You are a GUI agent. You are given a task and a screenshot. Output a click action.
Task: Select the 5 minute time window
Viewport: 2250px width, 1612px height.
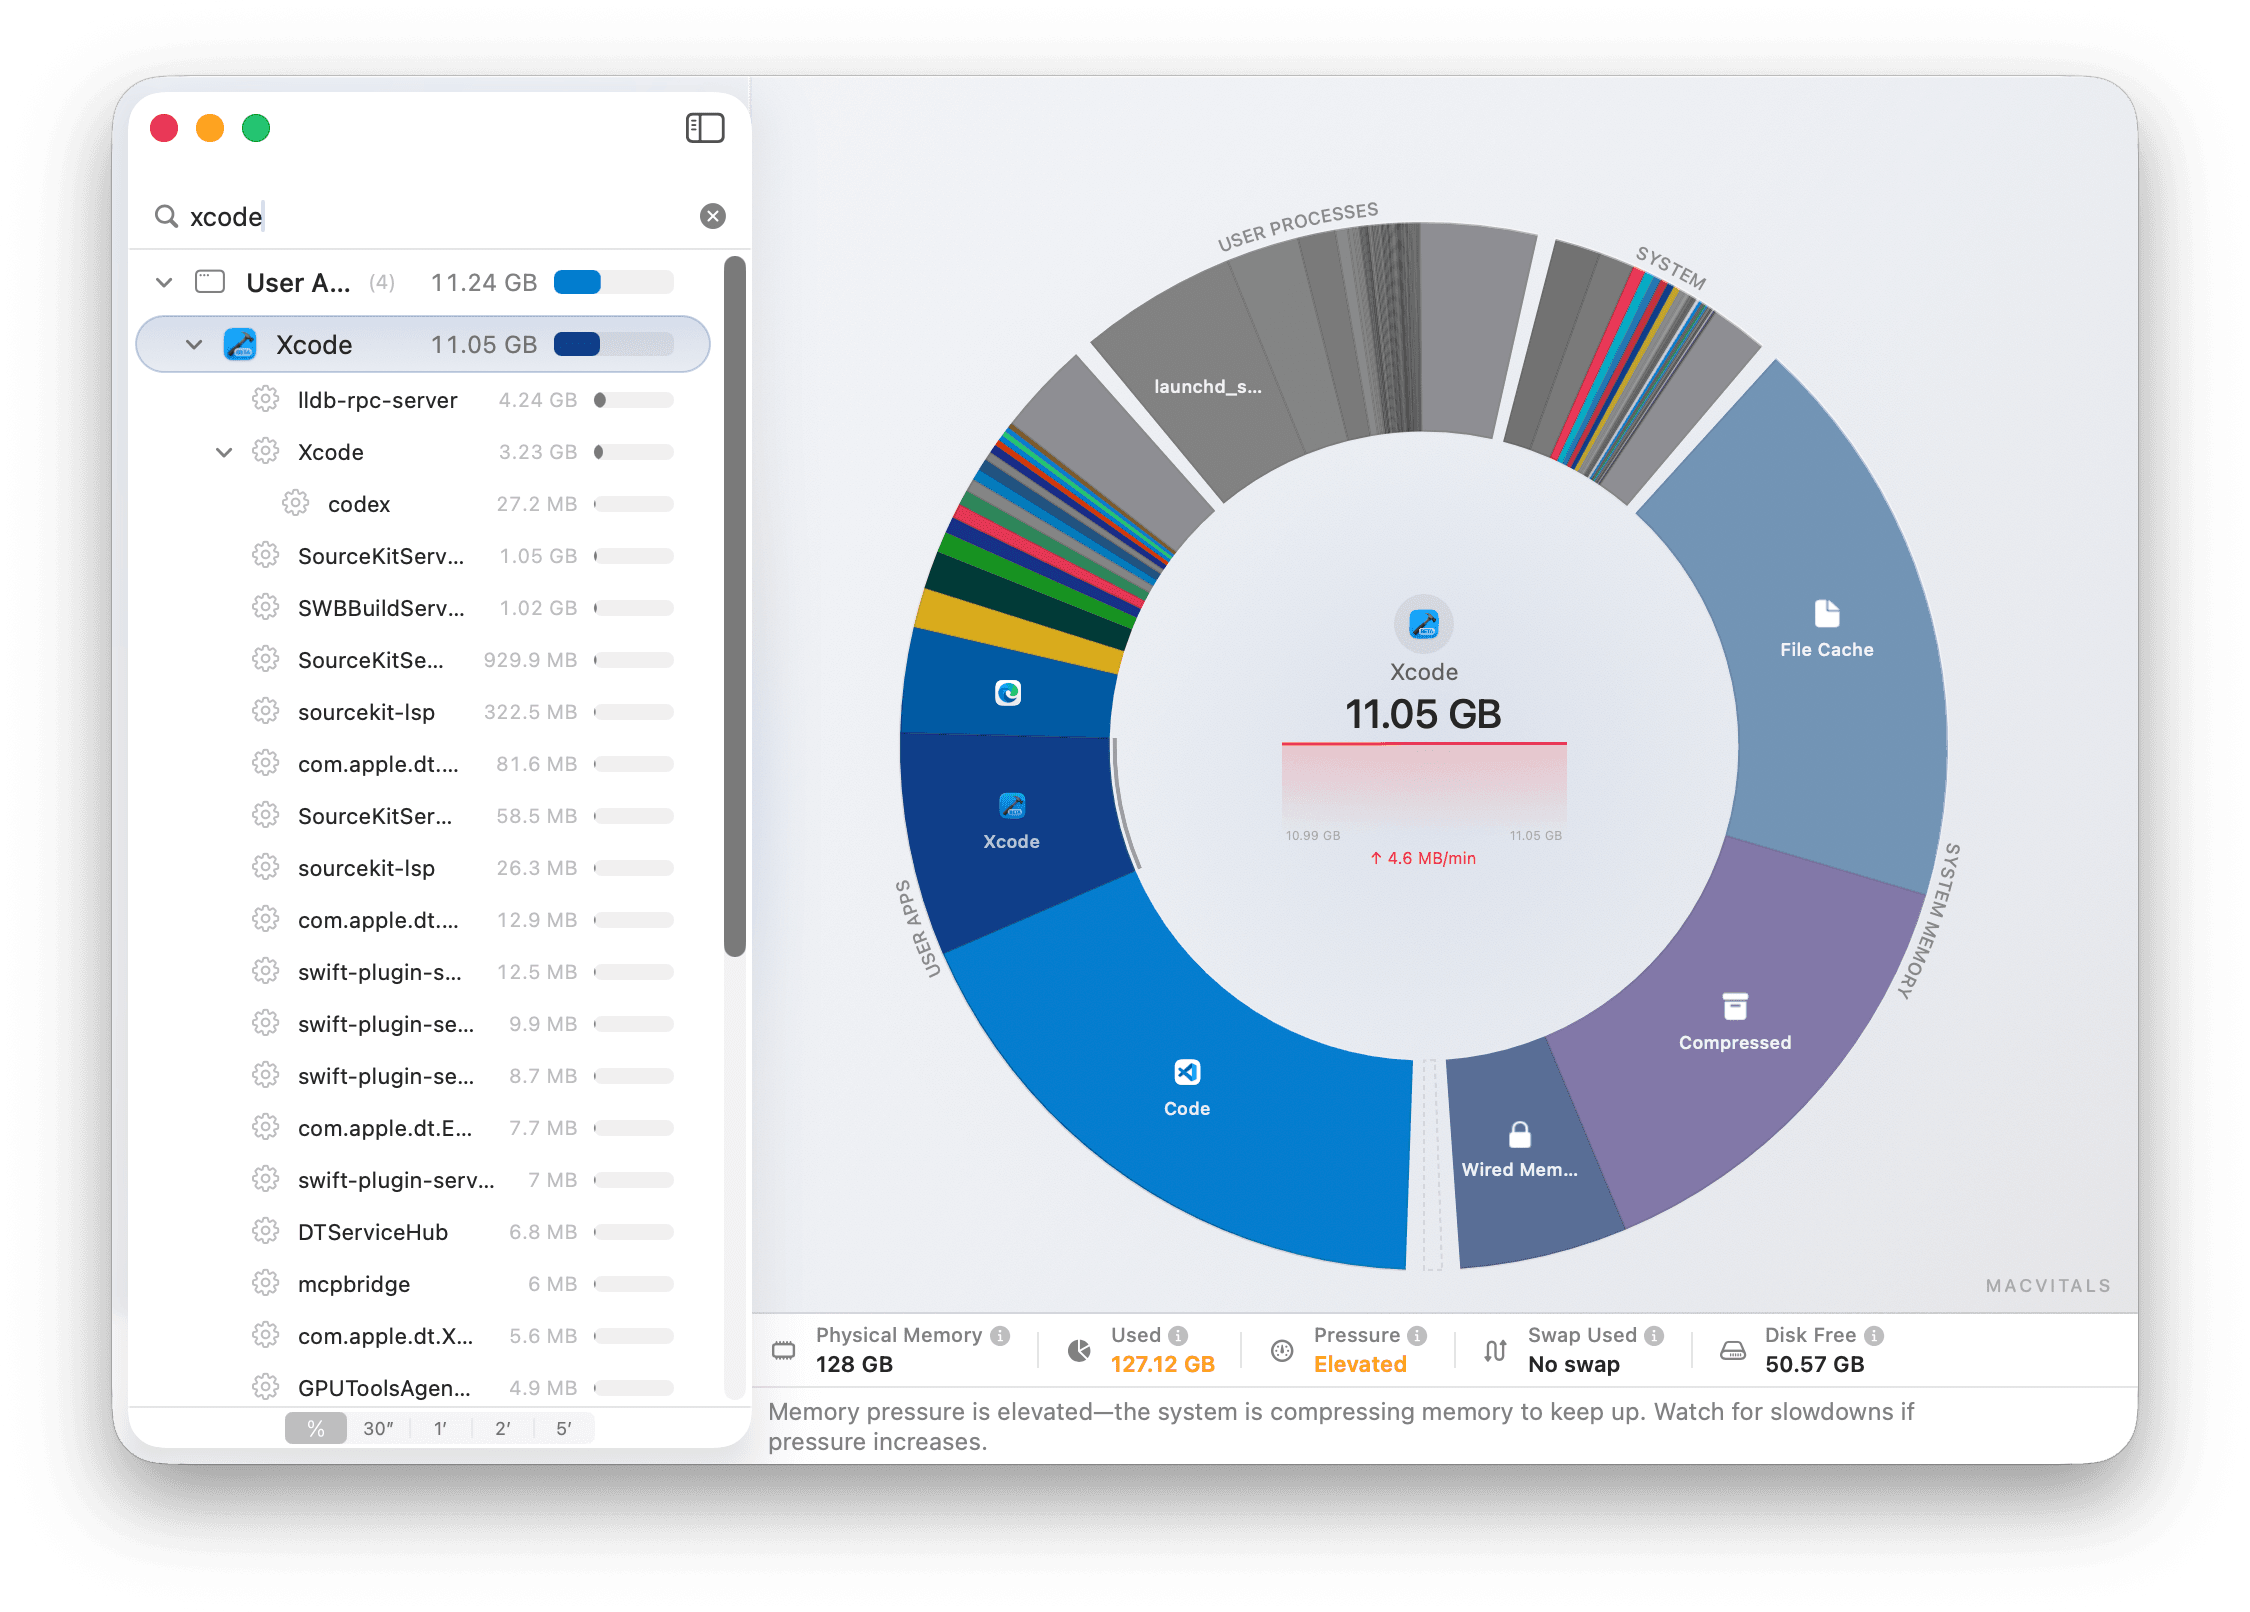[564, 1428]
